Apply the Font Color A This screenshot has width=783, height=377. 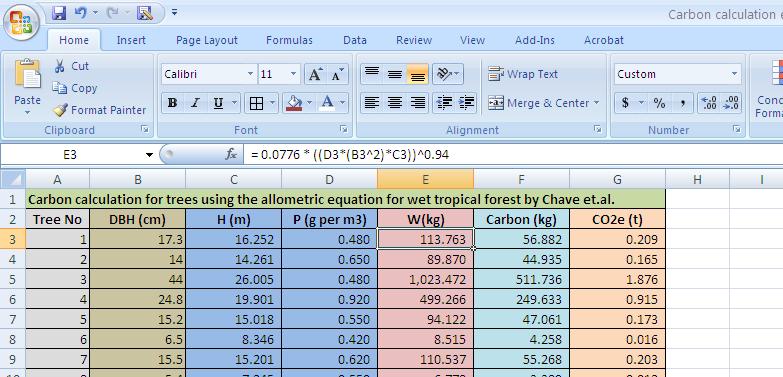tap(327, 103)
